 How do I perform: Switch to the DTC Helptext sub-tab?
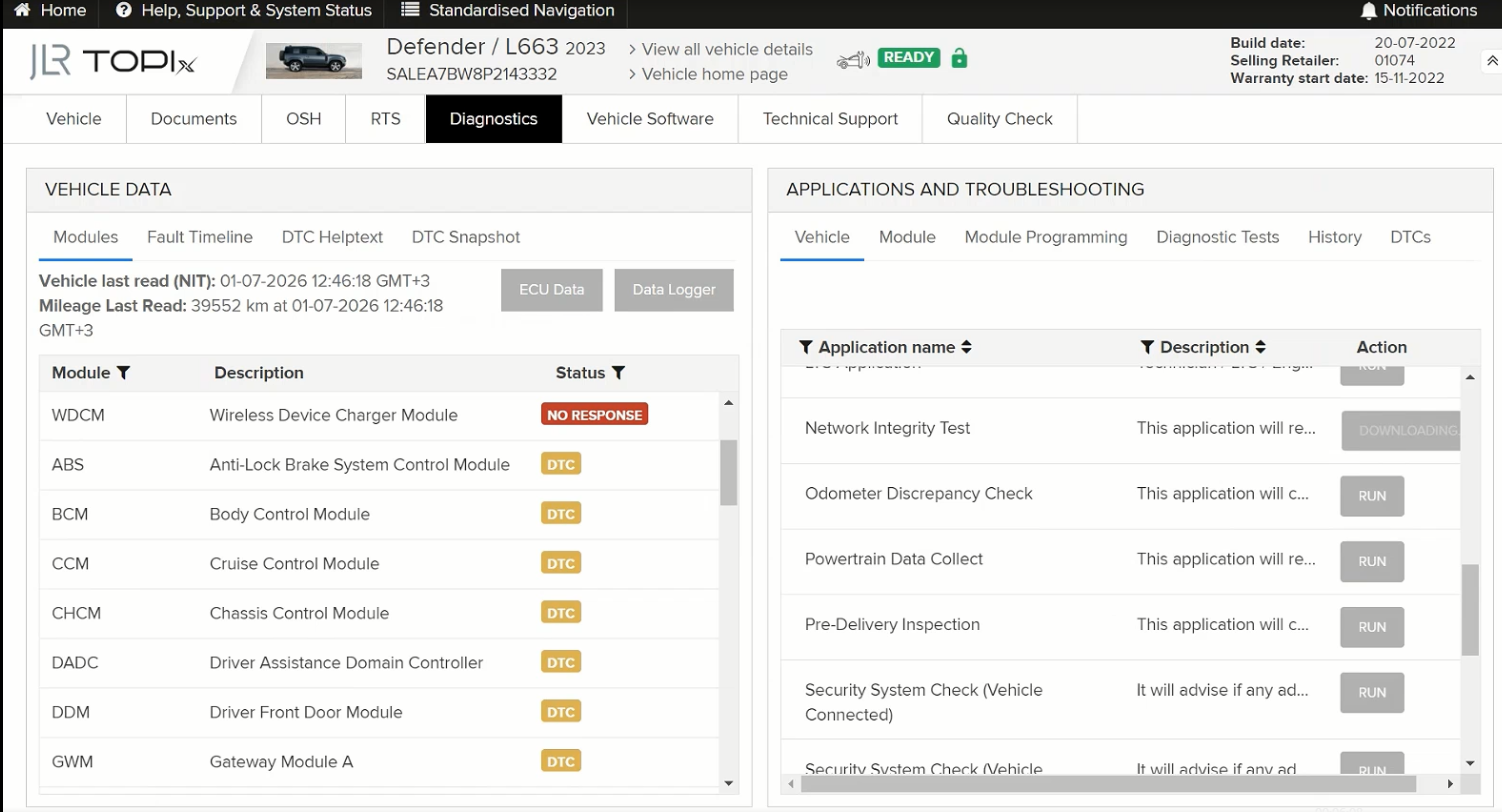[332, 238]
